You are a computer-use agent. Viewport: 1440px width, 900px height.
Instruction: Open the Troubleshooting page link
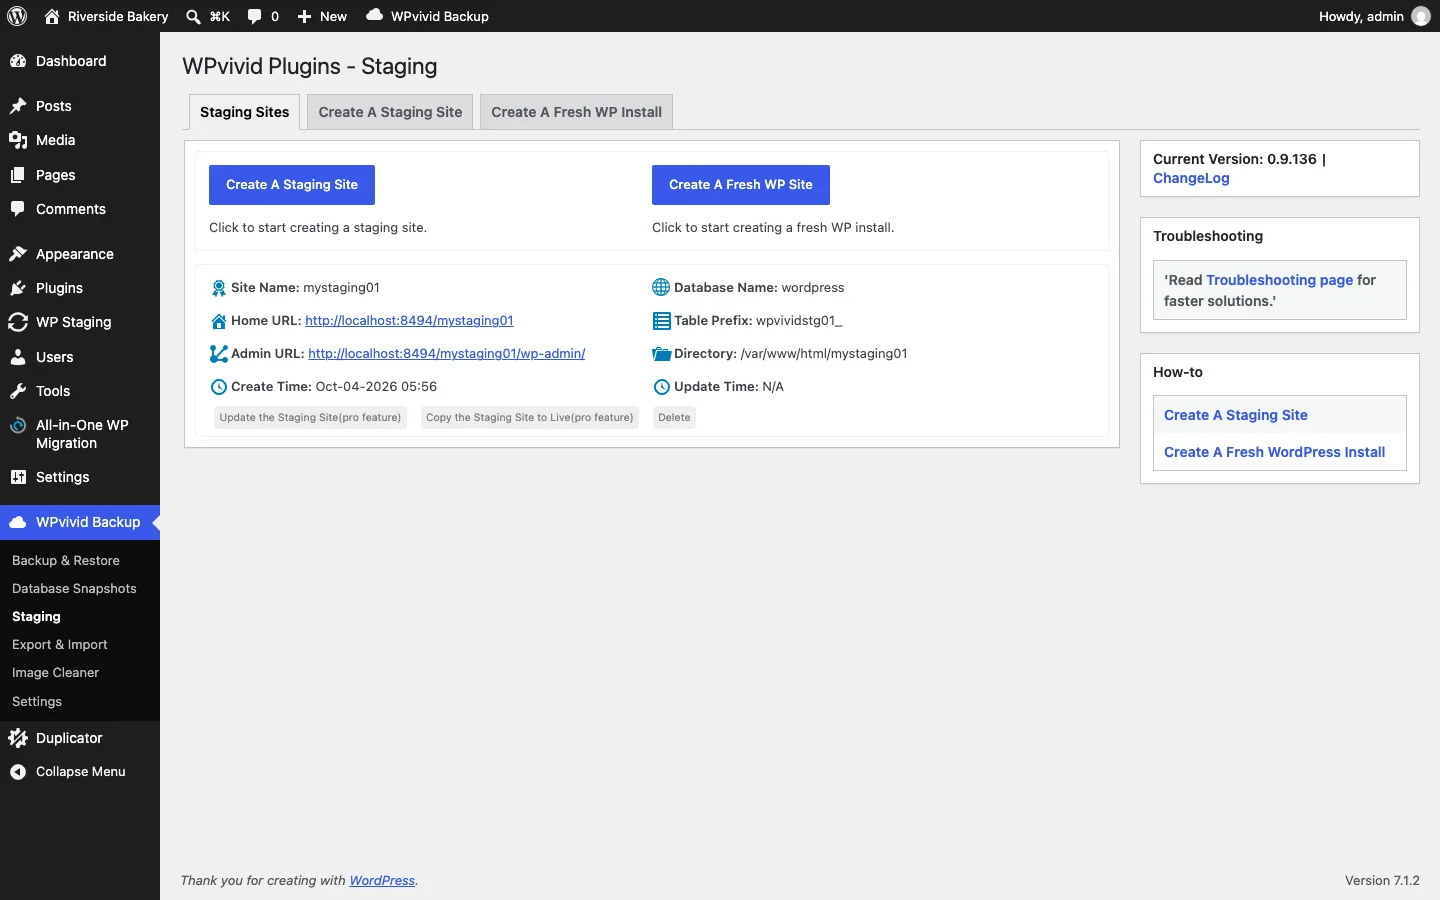(1279, 280)
